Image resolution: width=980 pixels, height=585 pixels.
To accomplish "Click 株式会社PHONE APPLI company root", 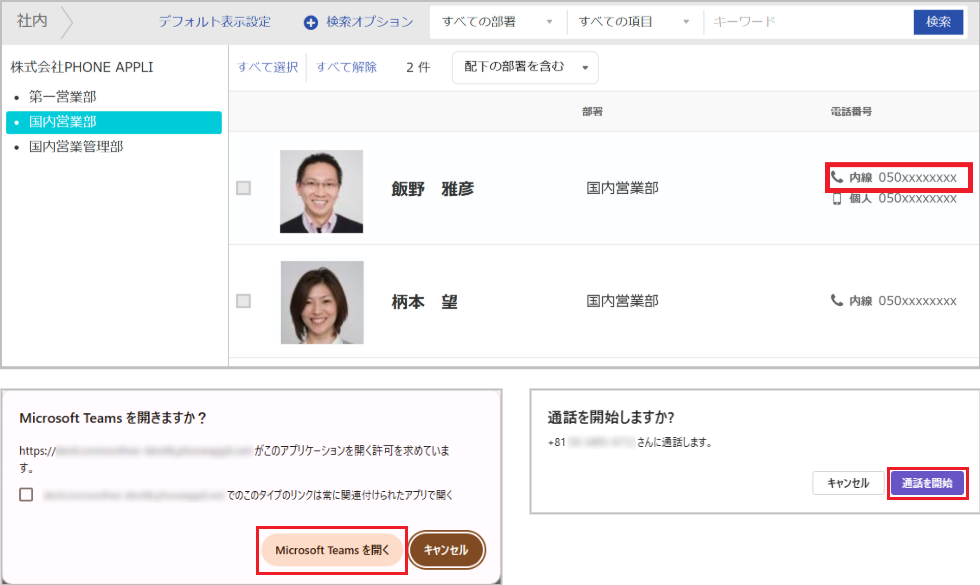I will 82,67.
